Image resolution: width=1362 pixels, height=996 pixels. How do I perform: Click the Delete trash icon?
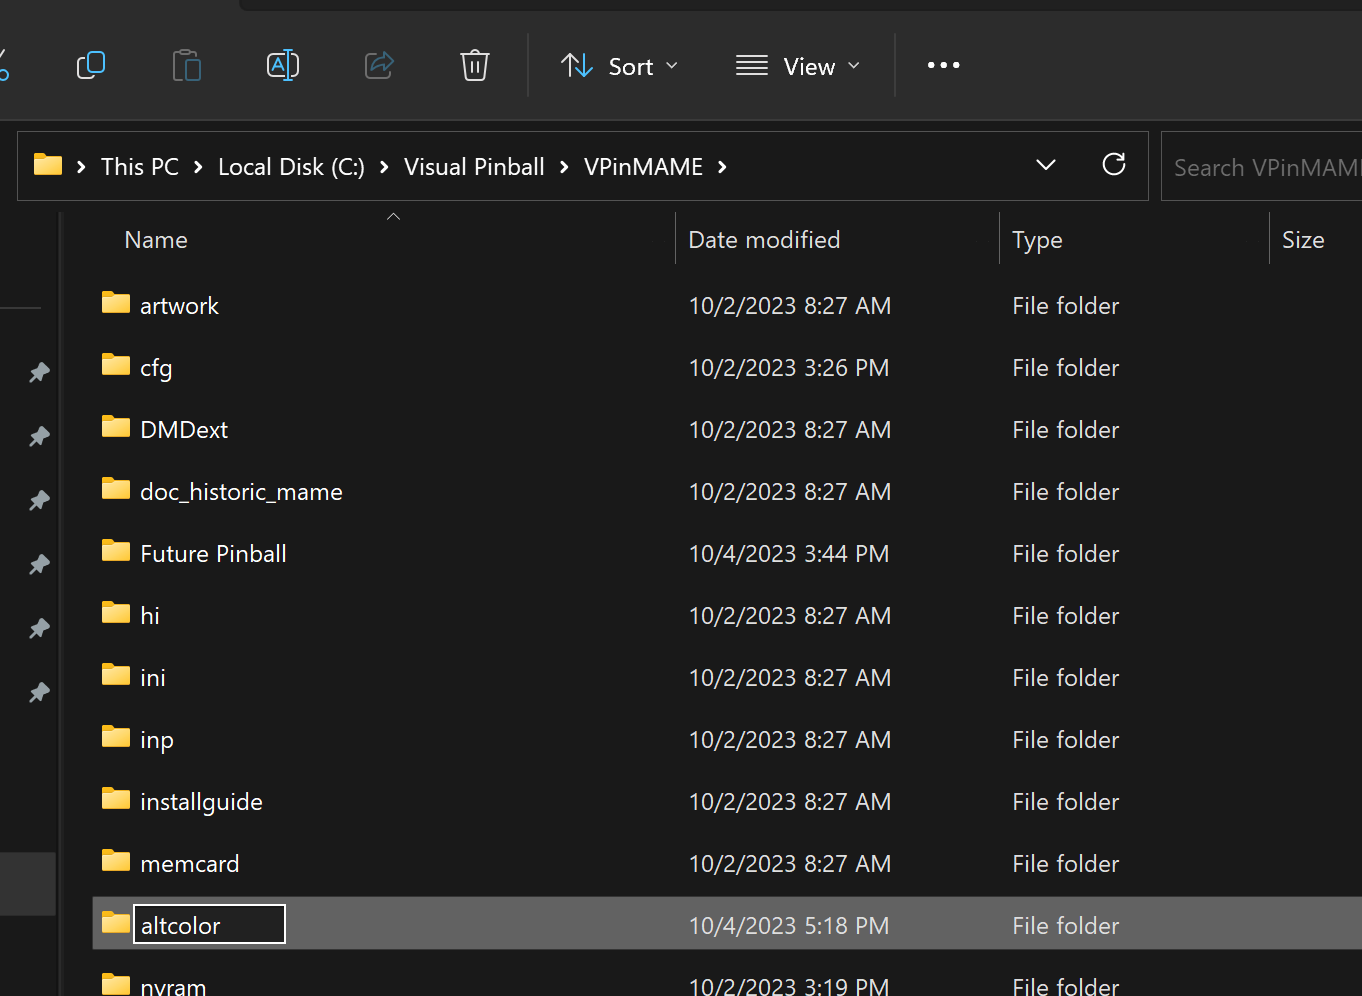474,65
